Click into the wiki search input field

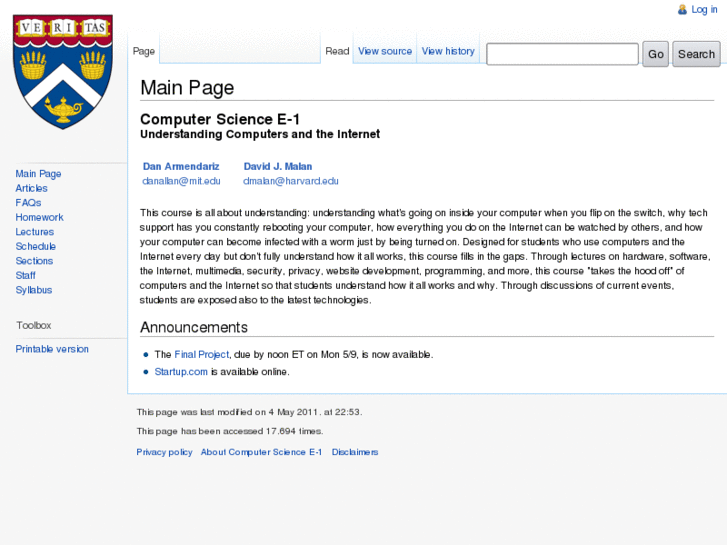point(562,54)
